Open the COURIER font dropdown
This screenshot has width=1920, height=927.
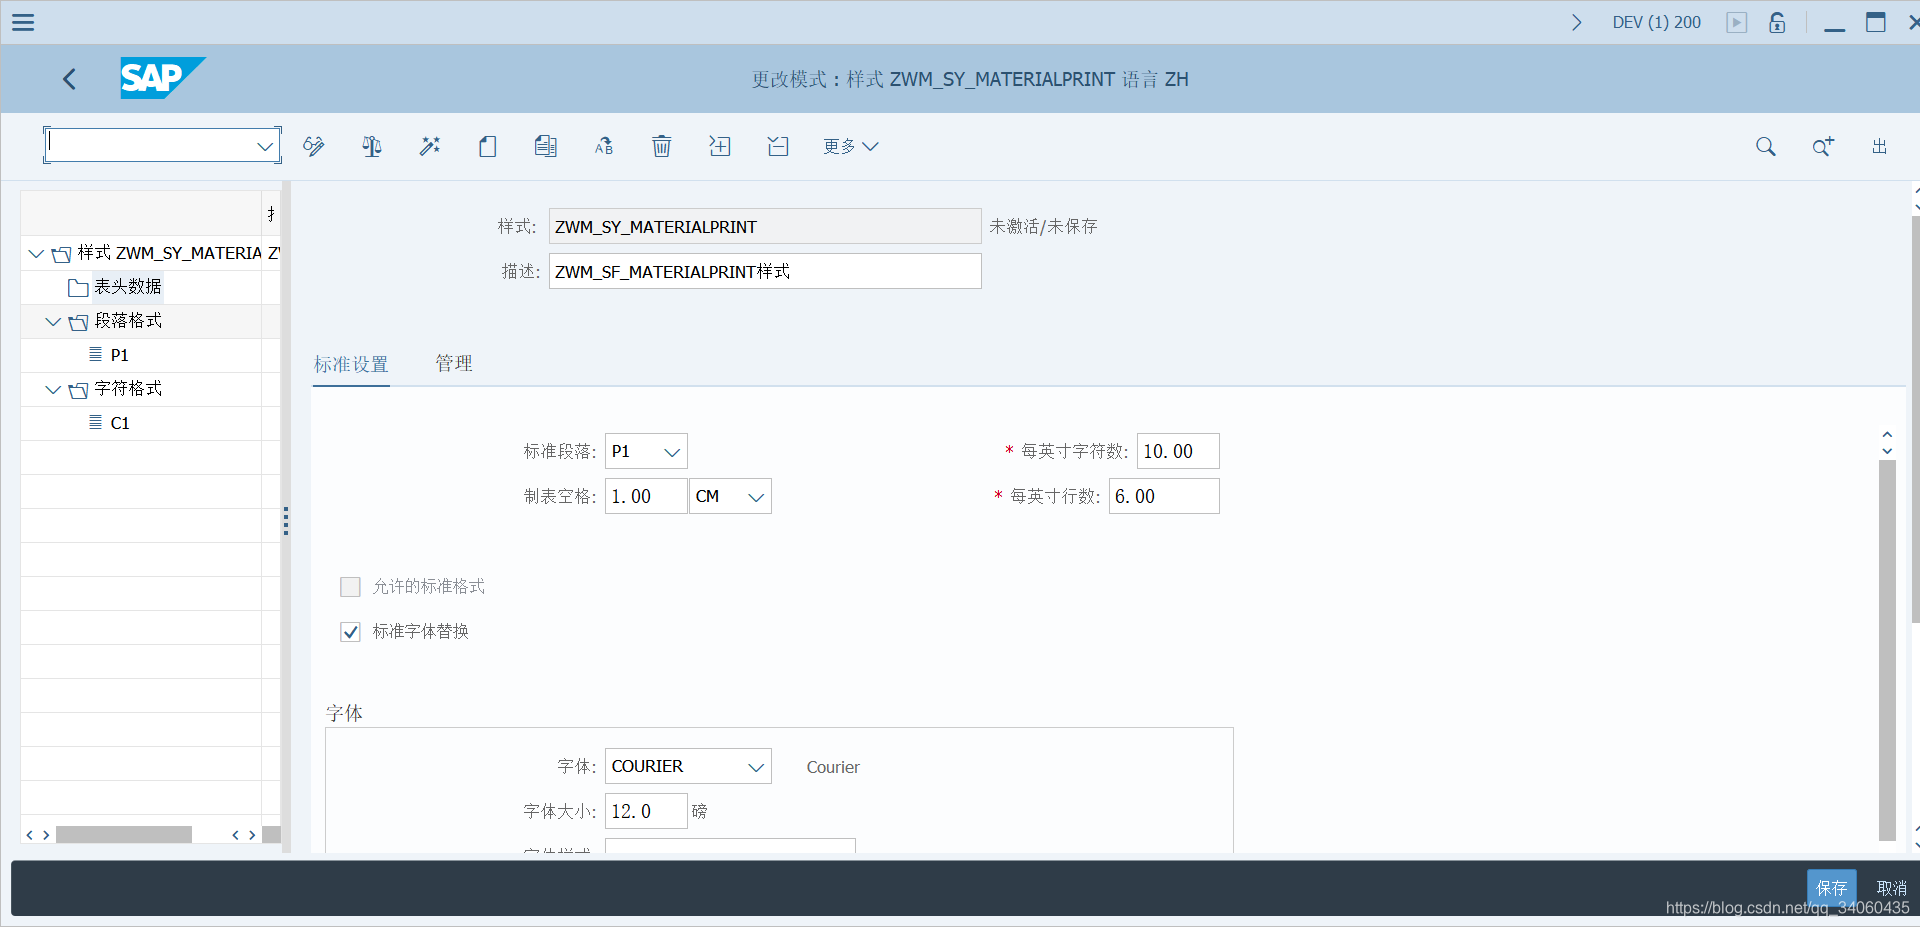[x=756, y=767]
